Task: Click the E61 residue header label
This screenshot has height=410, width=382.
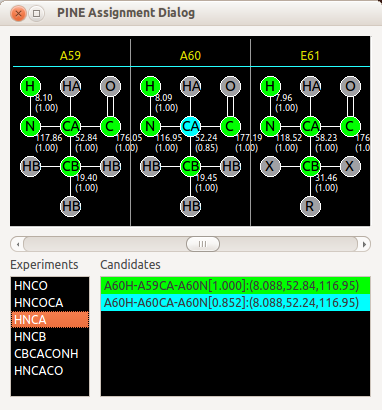Action: [310, 55]
